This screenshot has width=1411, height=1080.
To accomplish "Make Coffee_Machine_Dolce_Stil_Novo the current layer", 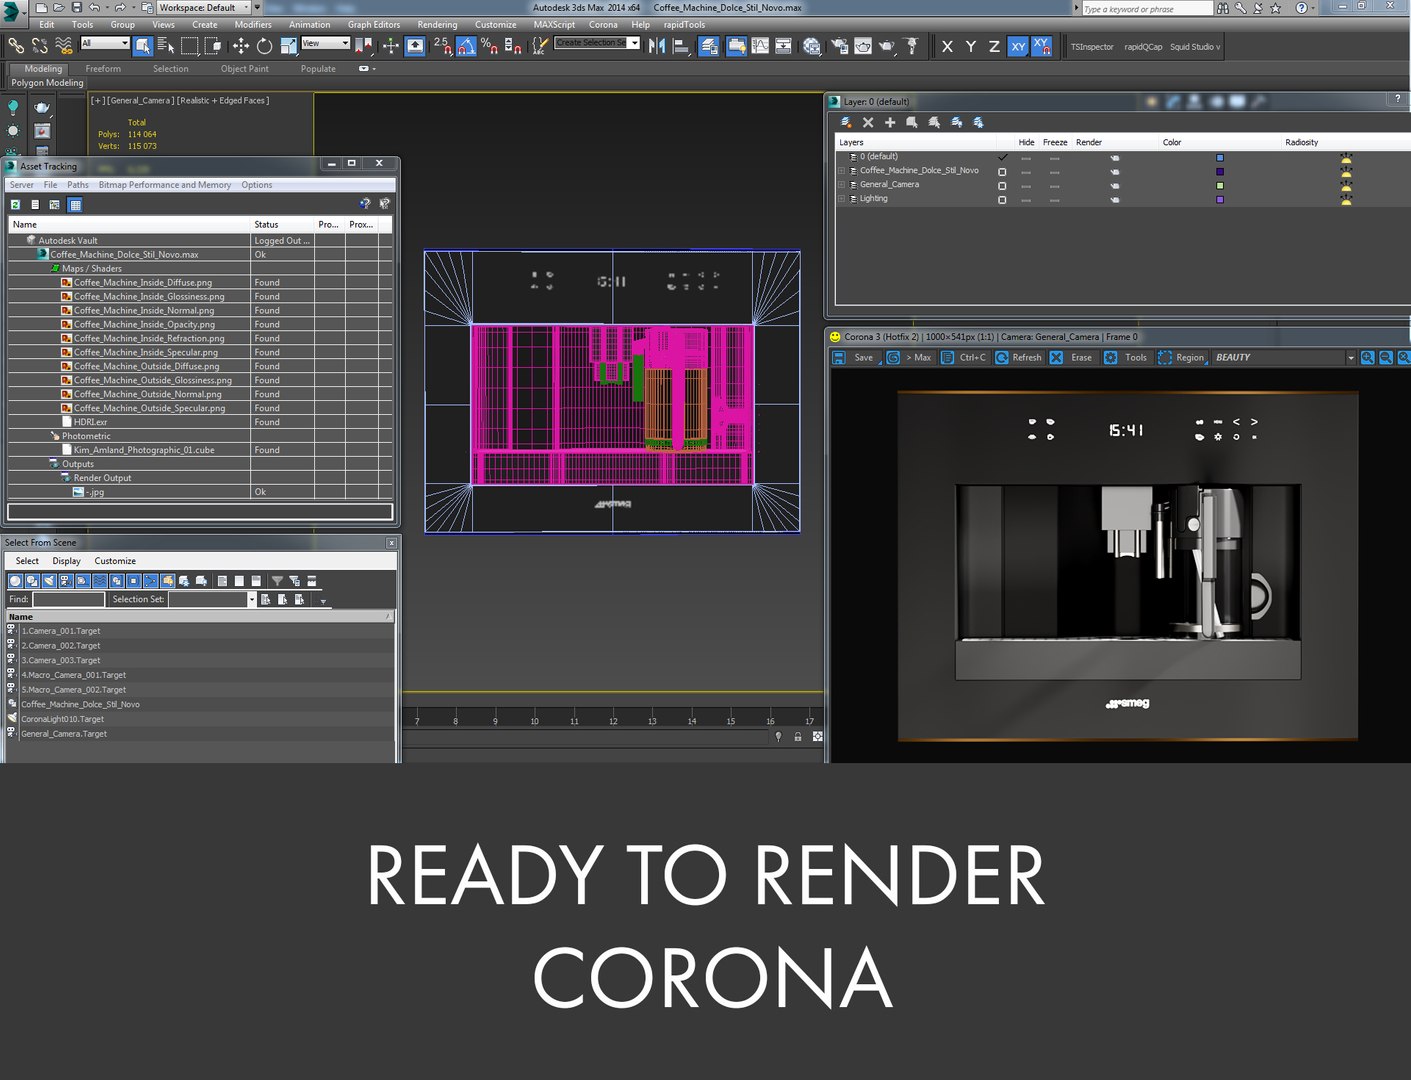I will (1002, 172).
